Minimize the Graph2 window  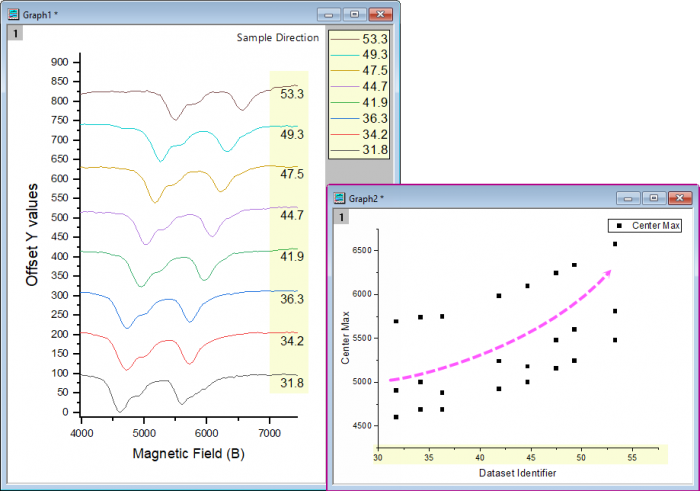click(628, 198)
